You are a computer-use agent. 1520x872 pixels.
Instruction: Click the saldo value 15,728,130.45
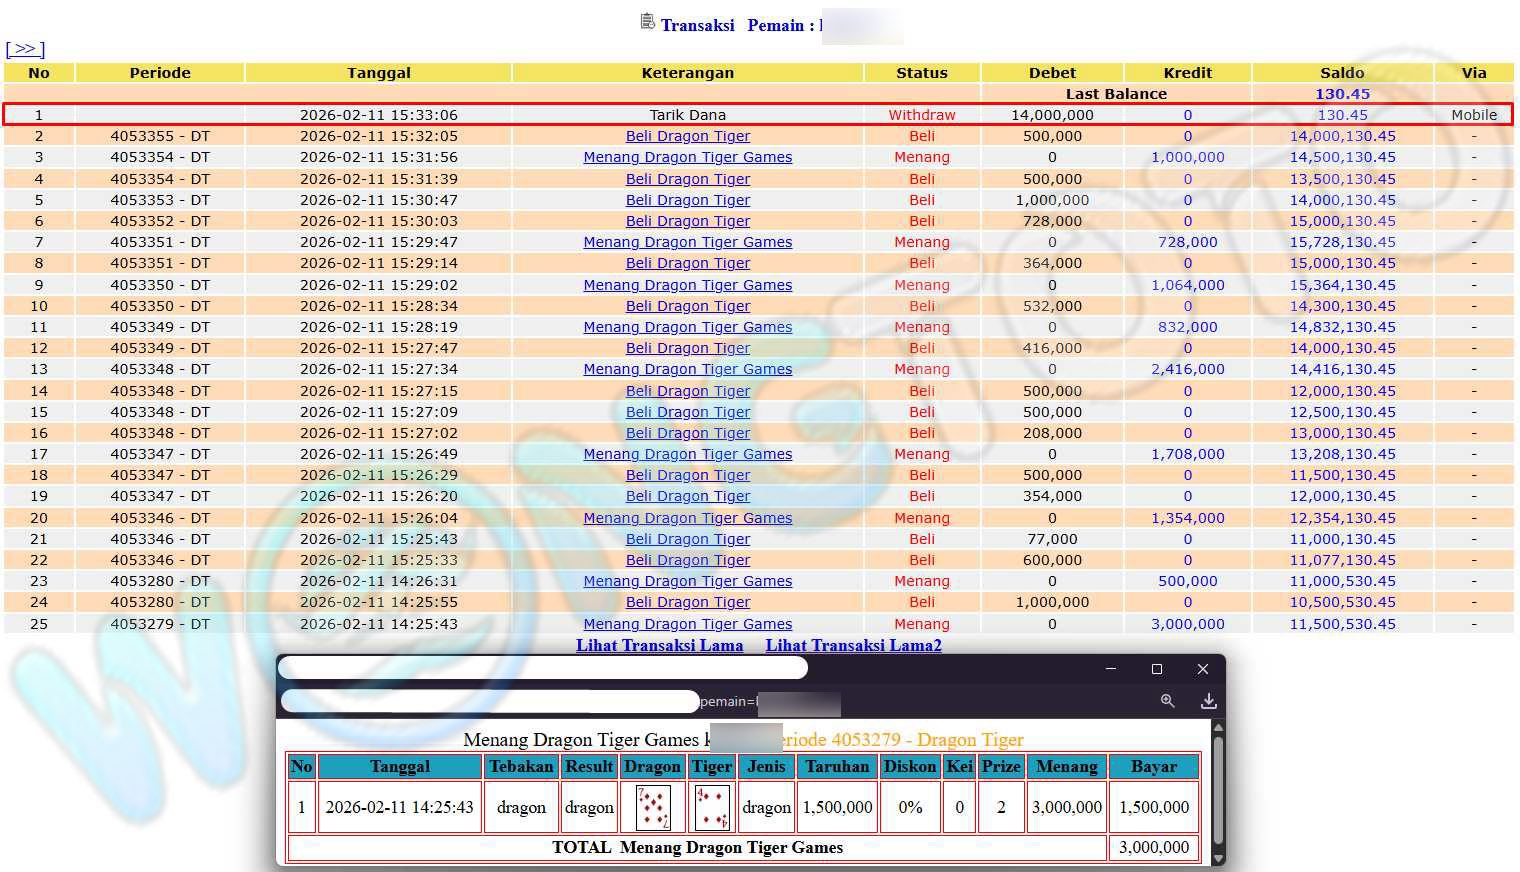tap(1342, 242)
